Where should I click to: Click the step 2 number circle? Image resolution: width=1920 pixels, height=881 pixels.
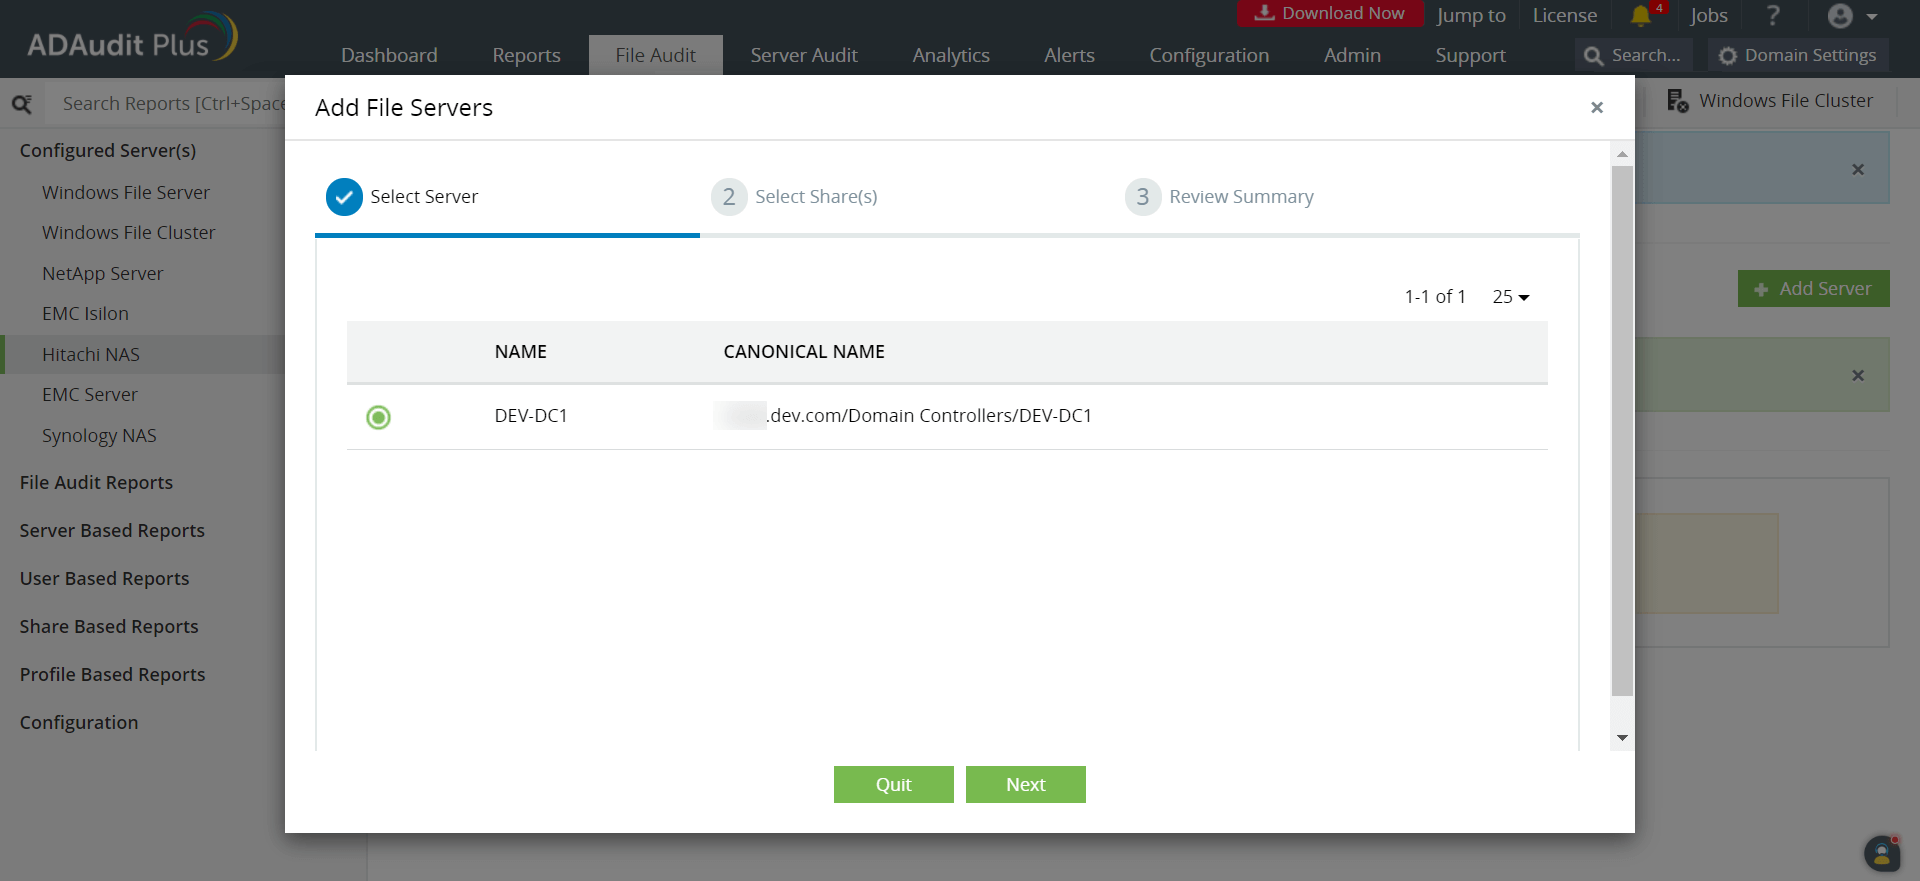point(729,197)
